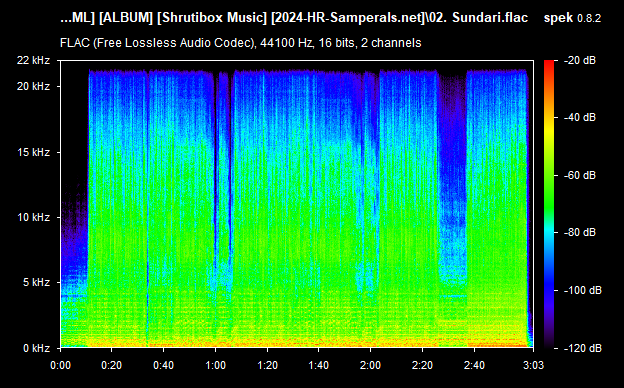624x388 pixels.
Task: Click the 1:40 time axis label
Action: (x=318, y=365)
